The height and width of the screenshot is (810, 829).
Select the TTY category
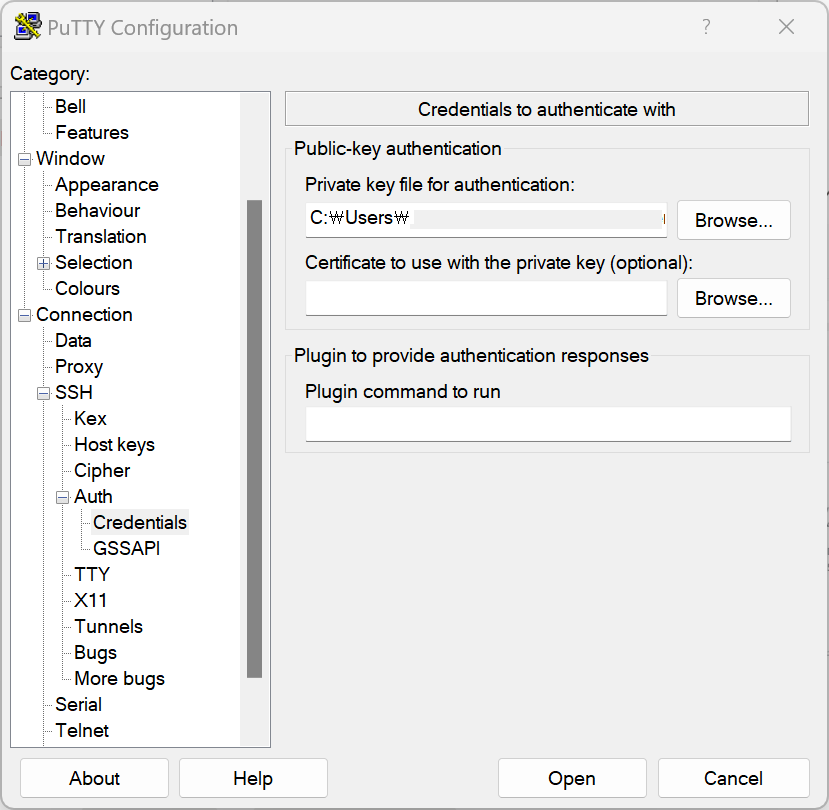(91, 574)
